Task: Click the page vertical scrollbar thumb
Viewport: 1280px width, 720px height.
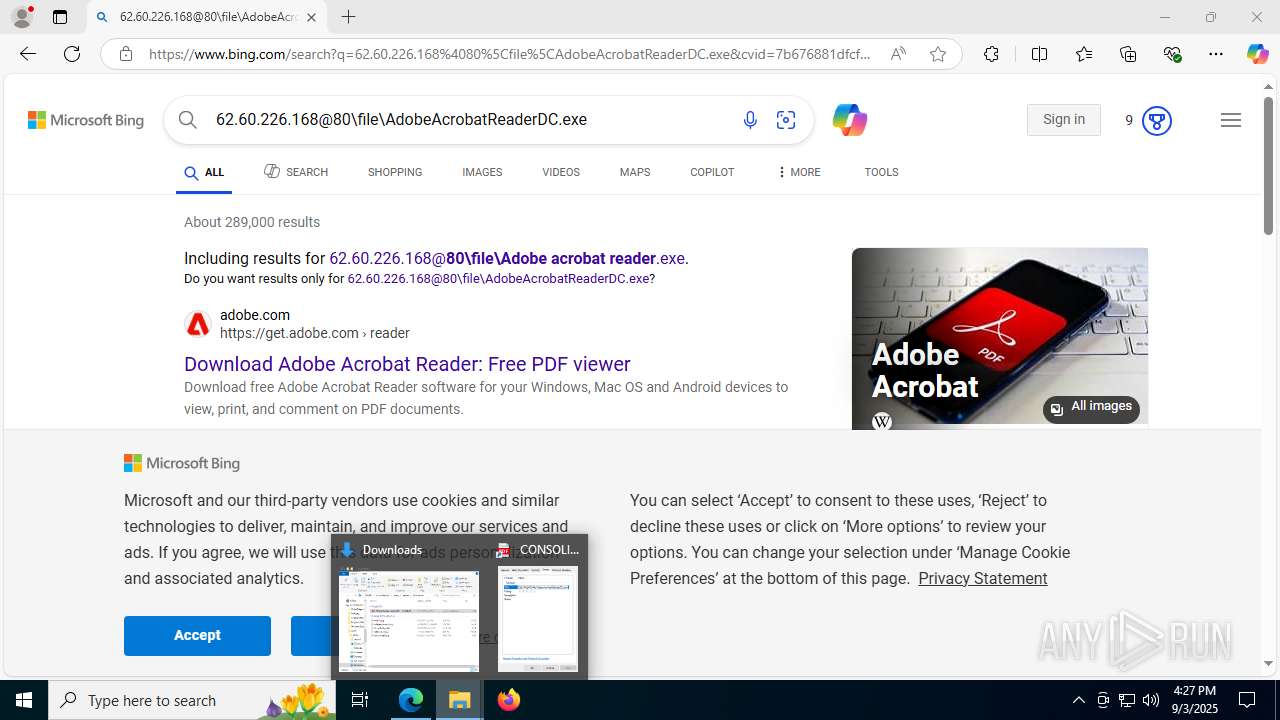Action: pos(1268,167)
